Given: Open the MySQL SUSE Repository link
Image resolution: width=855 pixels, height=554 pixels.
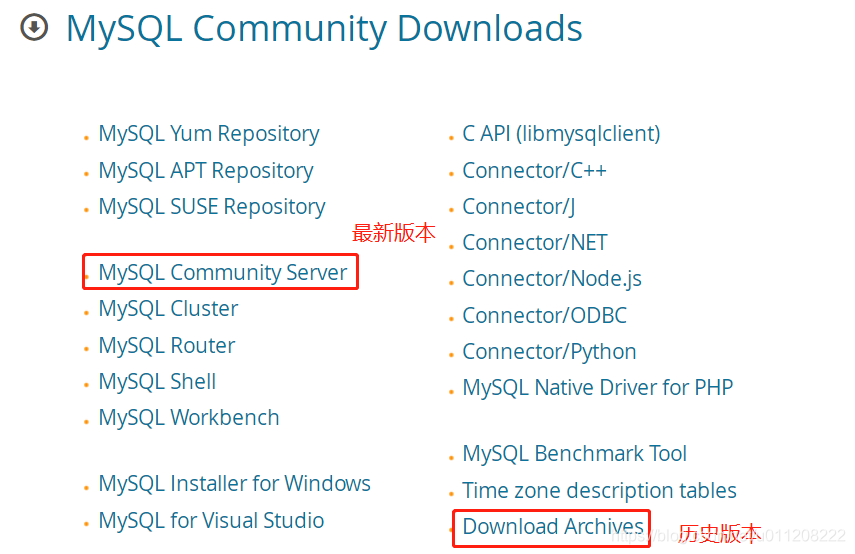Looking at the screenshot, I should click(212, 207).
